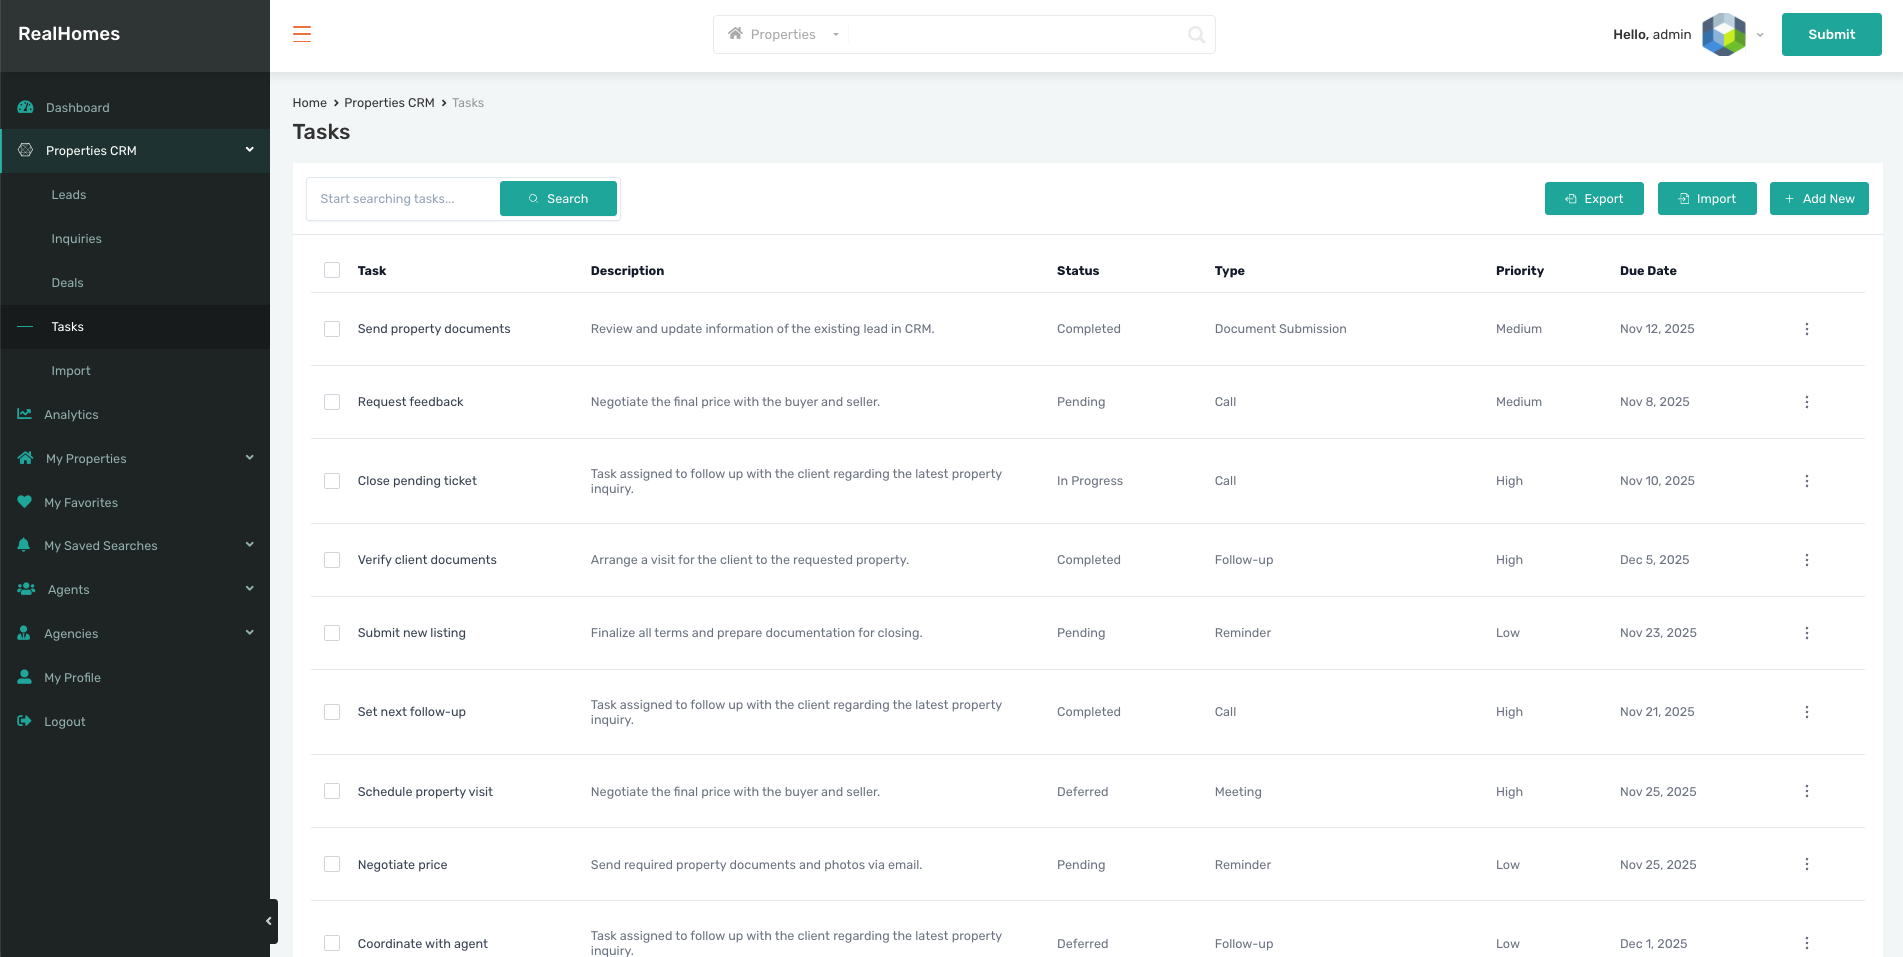Open the Leads submenu item

(69, 195)
